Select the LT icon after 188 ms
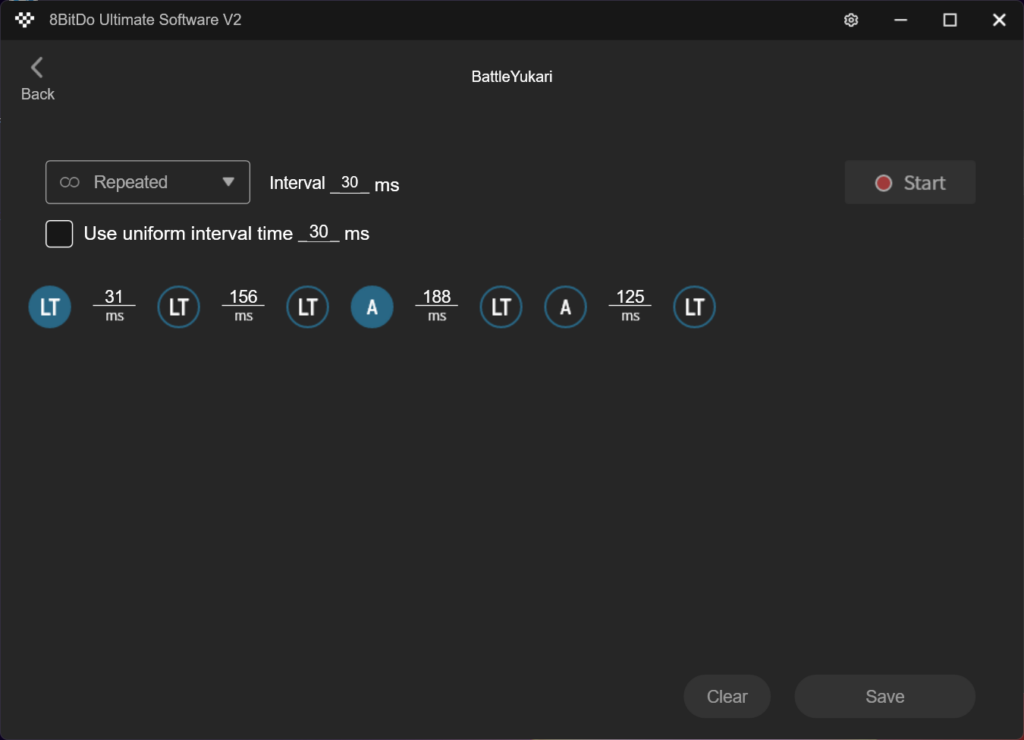The image size is (1024, 740). [501, 307]
